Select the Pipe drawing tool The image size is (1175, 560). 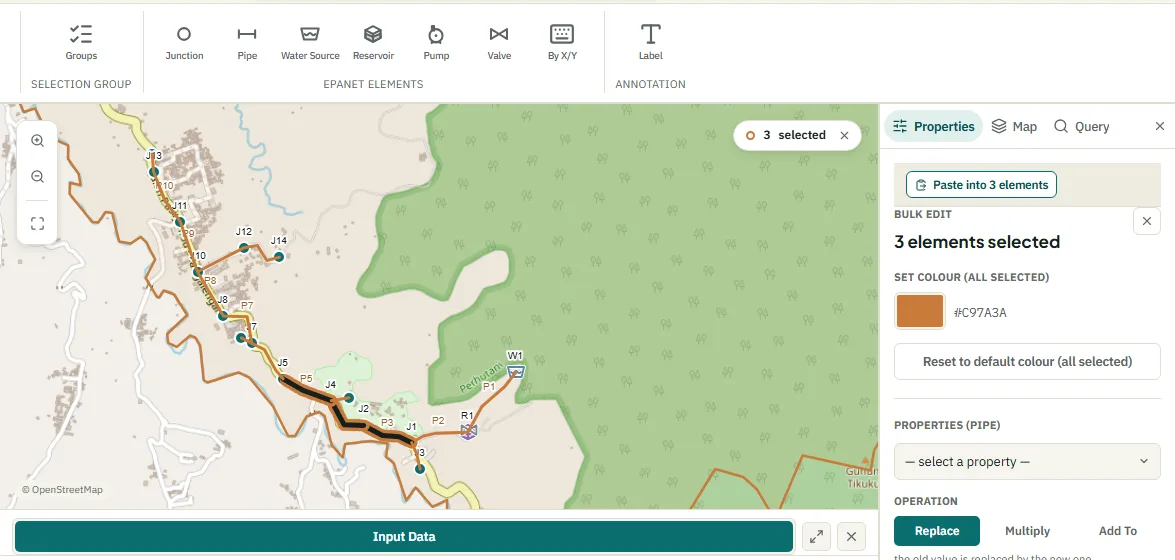(247, 43)
